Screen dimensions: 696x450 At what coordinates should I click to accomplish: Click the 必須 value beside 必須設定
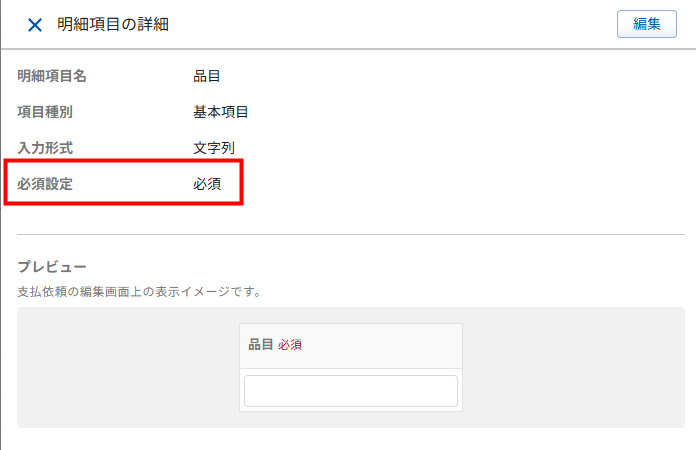point(207,184)
